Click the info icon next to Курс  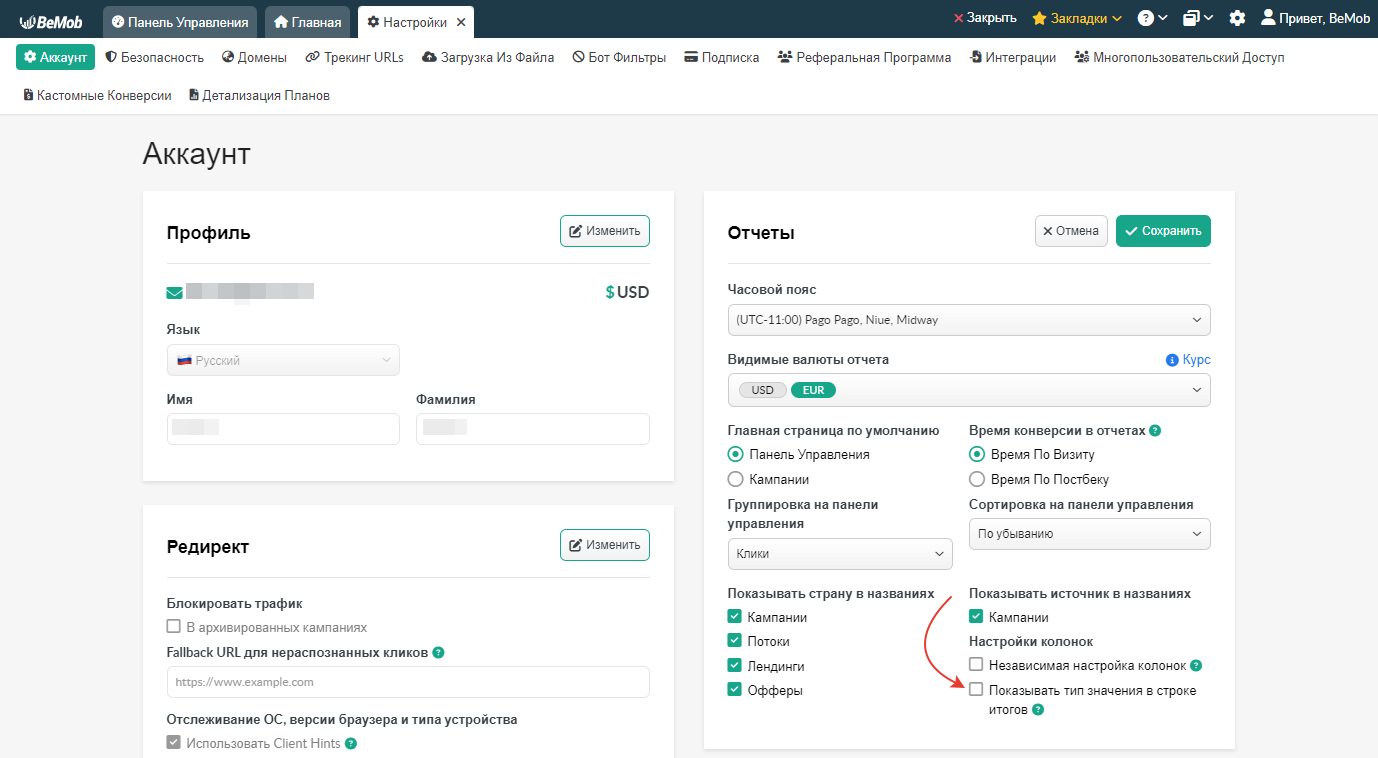point(1172,360)
